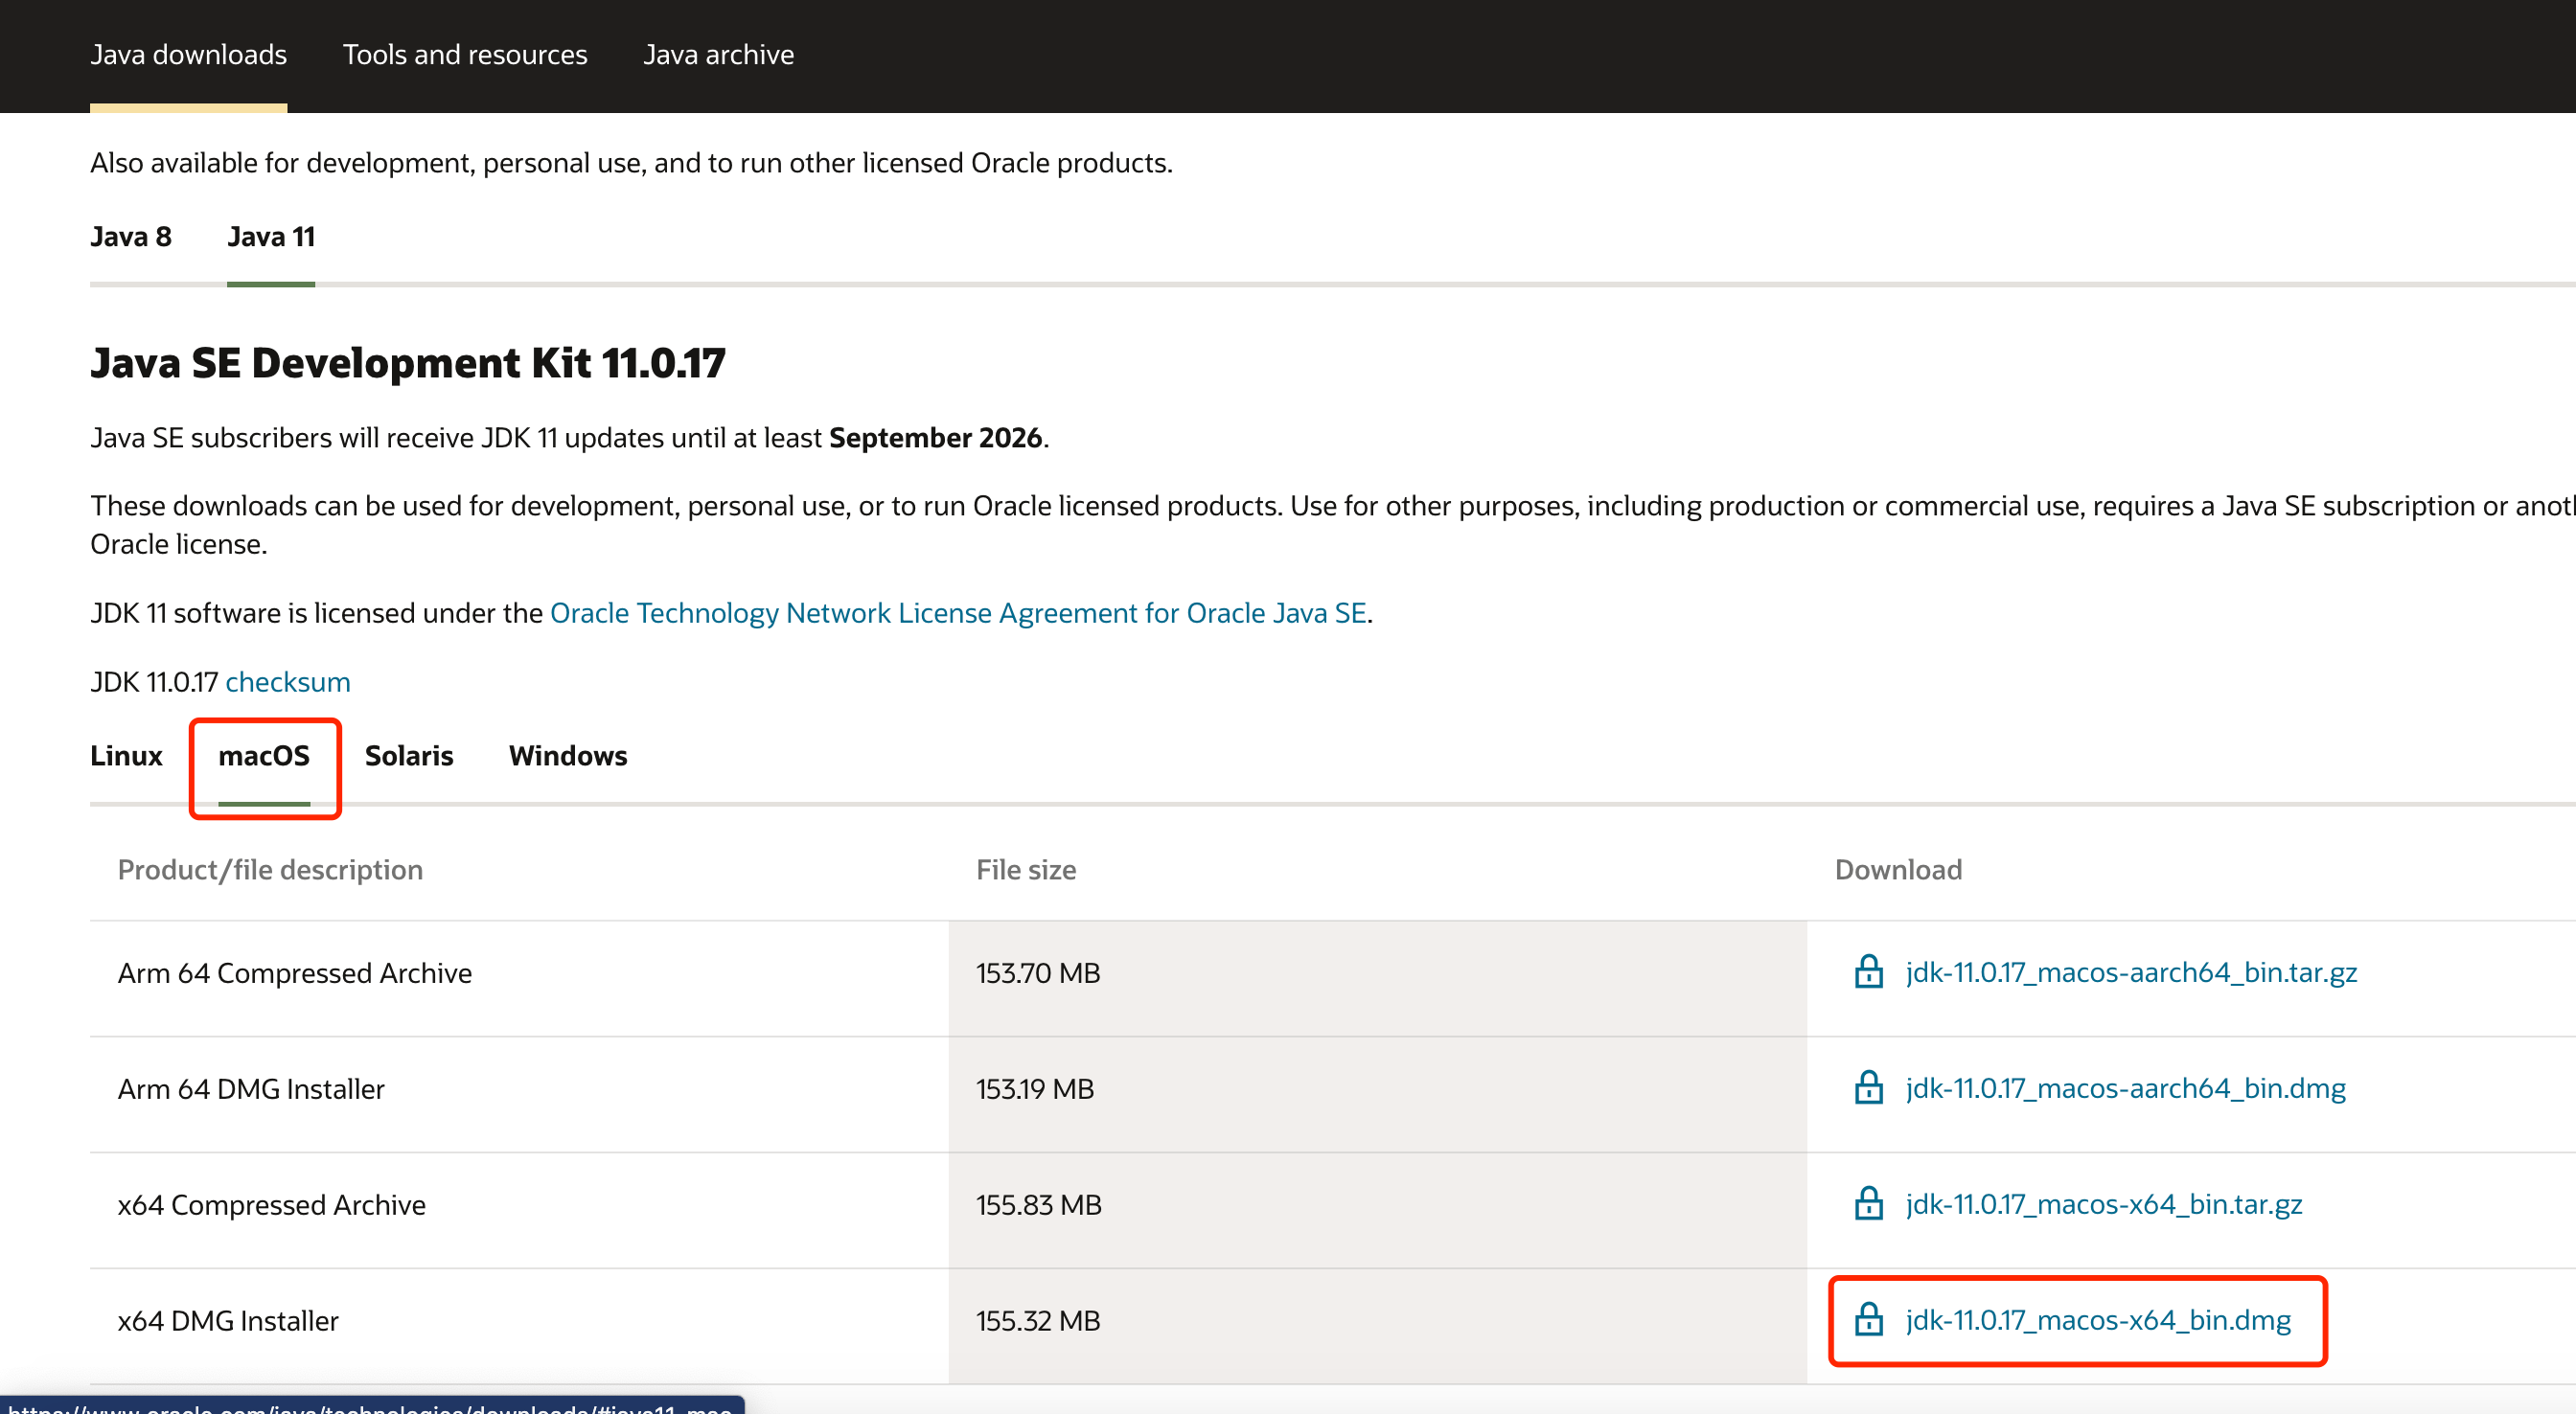The width and height of the screenshot is (2576, 1414).
Task: Click the x64 DMG Installer row description
Action: point(228,1321)
